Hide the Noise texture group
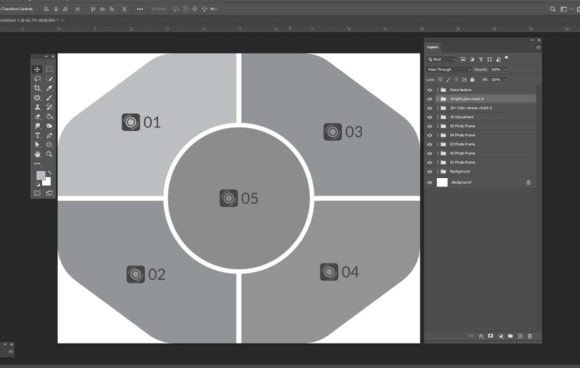 tap(429, 90)
